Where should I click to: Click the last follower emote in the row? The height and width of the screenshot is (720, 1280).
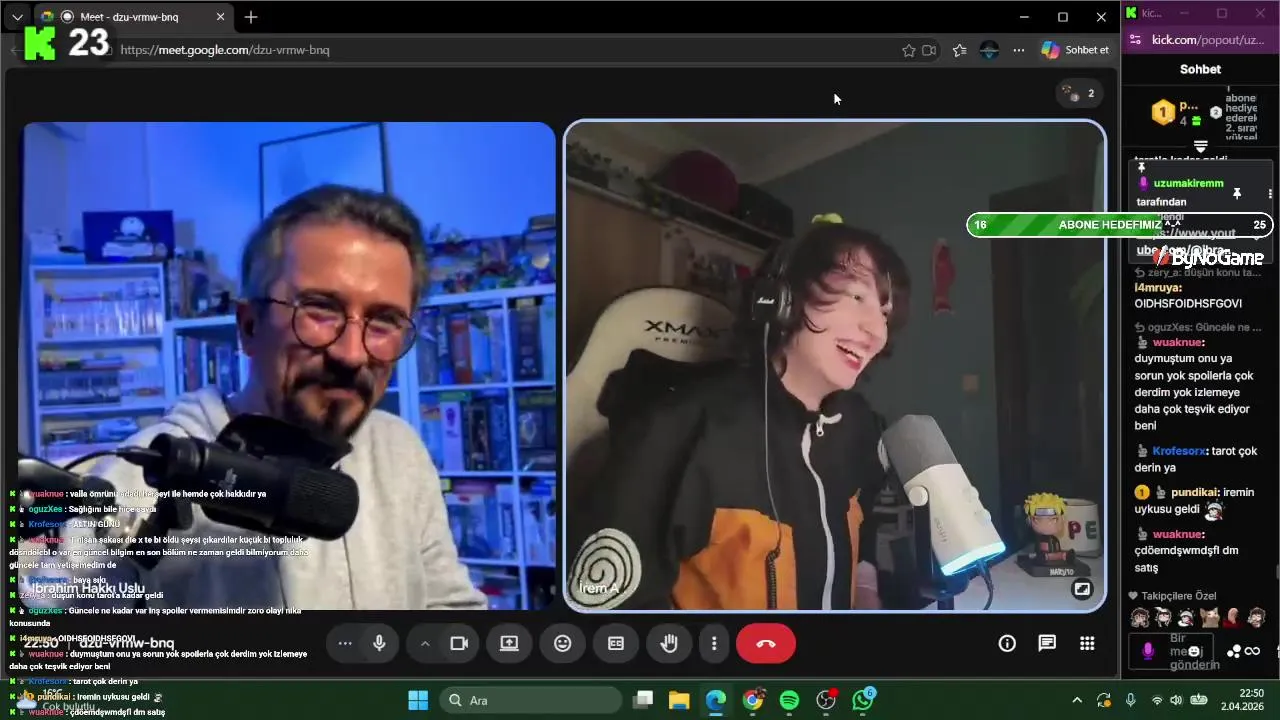click(1257, 617)
